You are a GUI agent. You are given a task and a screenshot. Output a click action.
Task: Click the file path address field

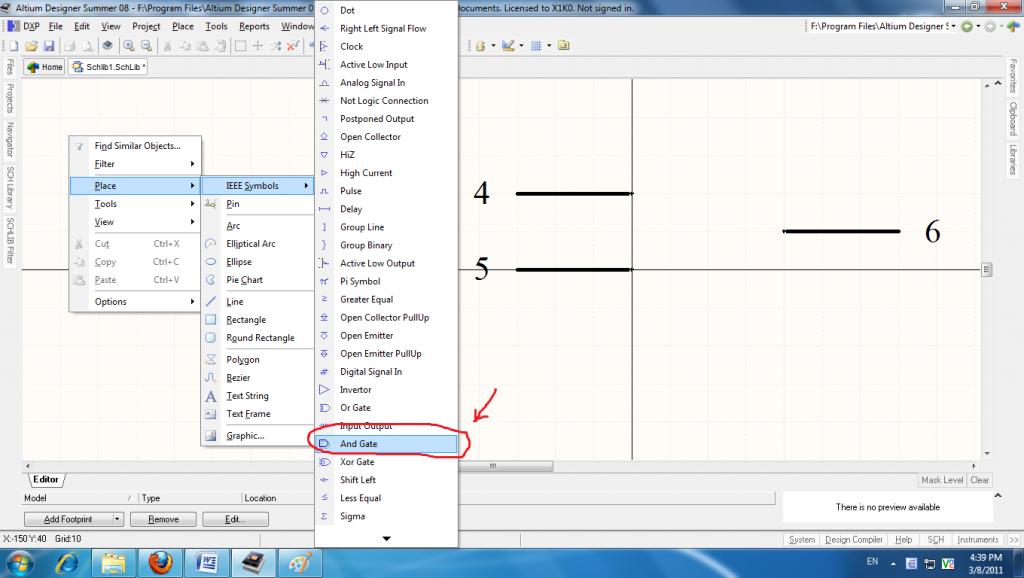pyautogui.click(x=879, y=26)
